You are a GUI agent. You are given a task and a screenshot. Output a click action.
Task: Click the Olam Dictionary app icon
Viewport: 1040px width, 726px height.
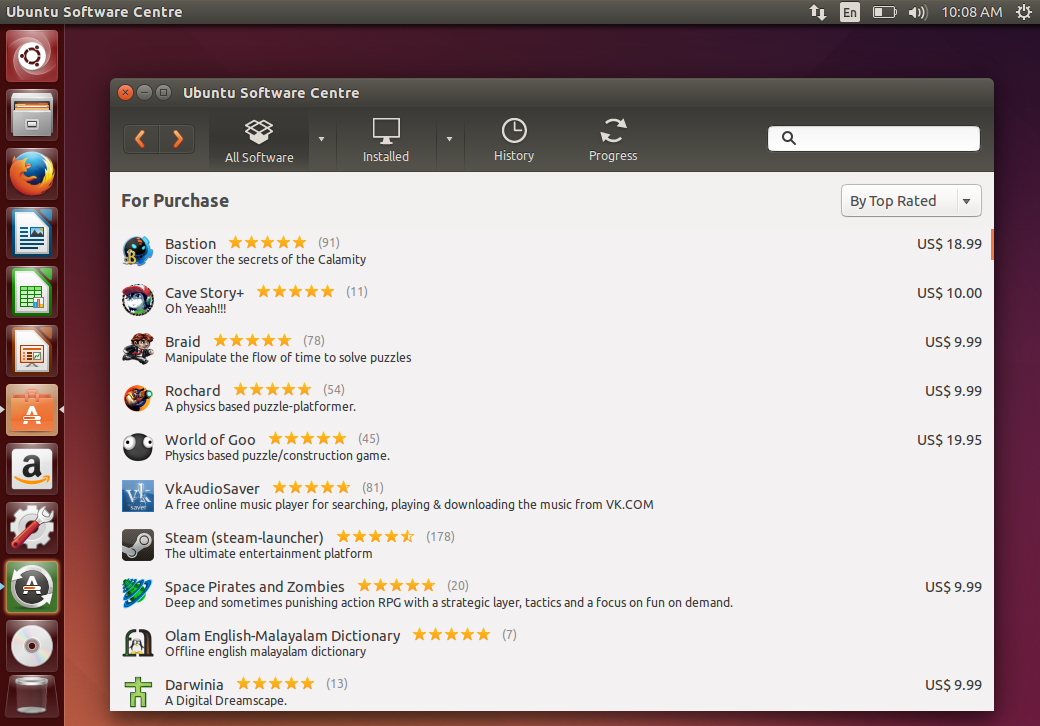click(138, 643)
